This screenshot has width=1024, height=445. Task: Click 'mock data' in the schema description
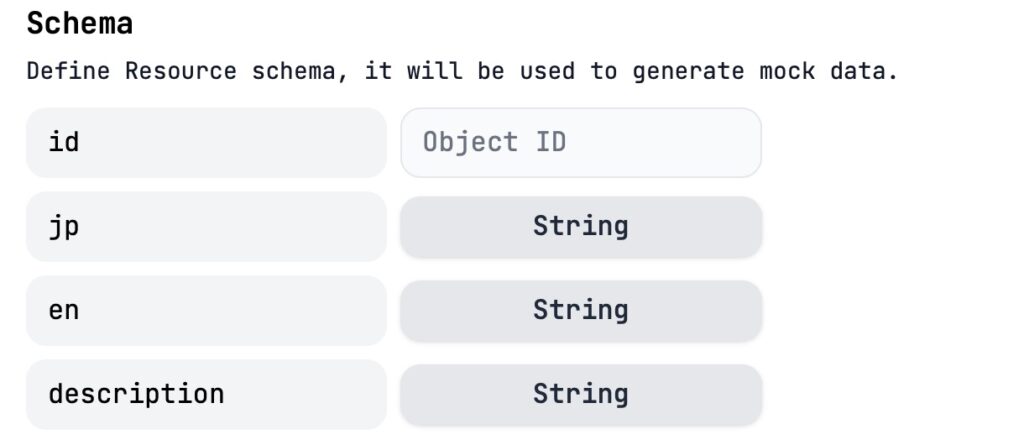[x=827, y=72]
